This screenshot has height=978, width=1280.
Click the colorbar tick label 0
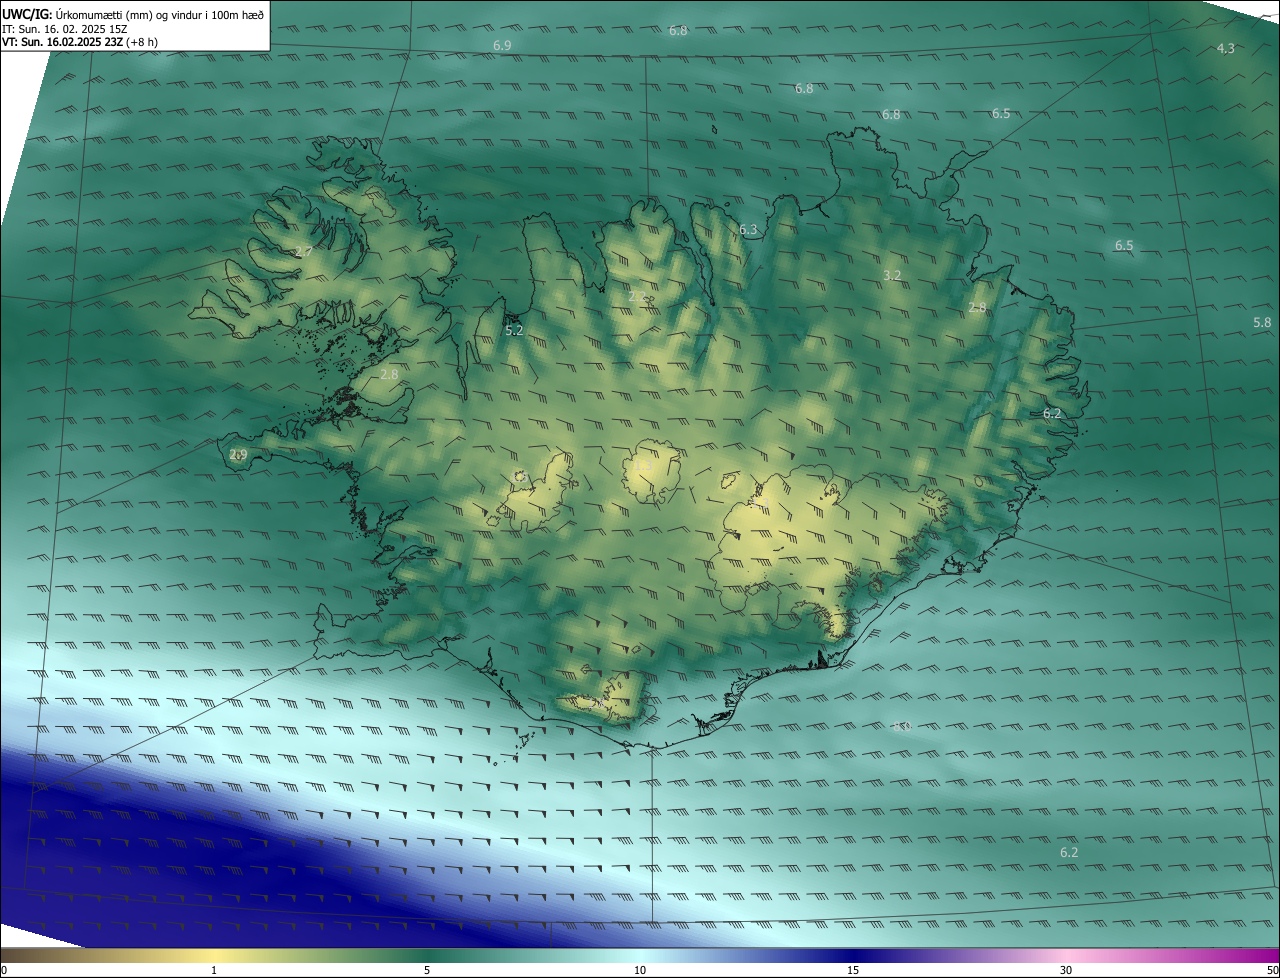click(x=4, y=970)
